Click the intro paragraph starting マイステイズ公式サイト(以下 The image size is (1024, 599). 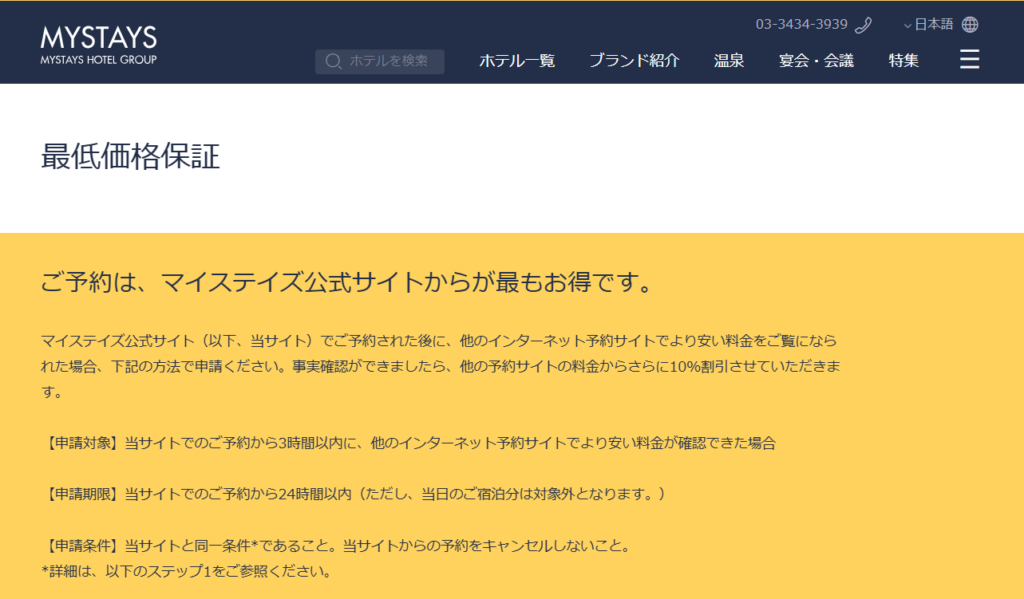440,366
